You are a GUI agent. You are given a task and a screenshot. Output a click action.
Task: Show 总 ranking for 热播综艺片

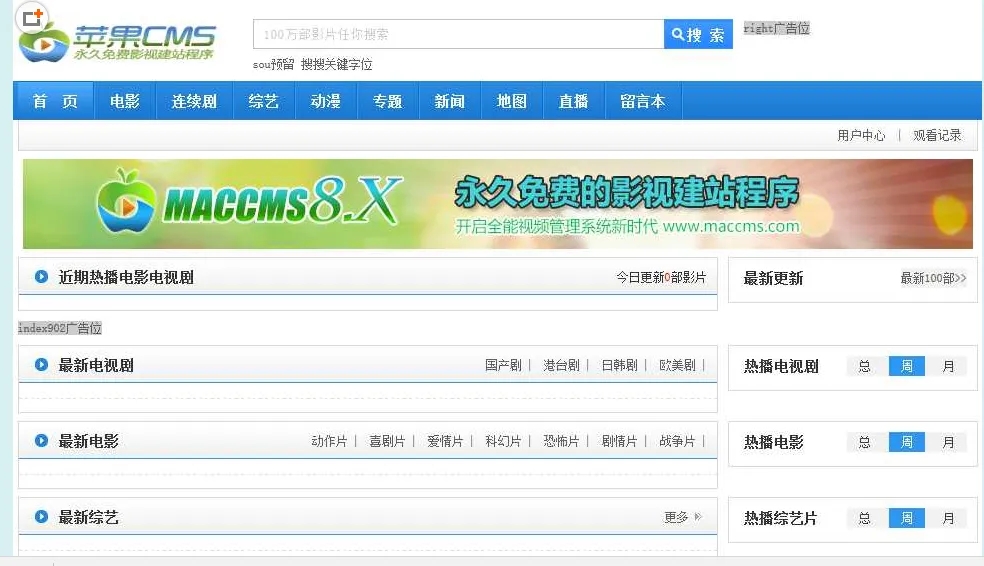(865, 518)
